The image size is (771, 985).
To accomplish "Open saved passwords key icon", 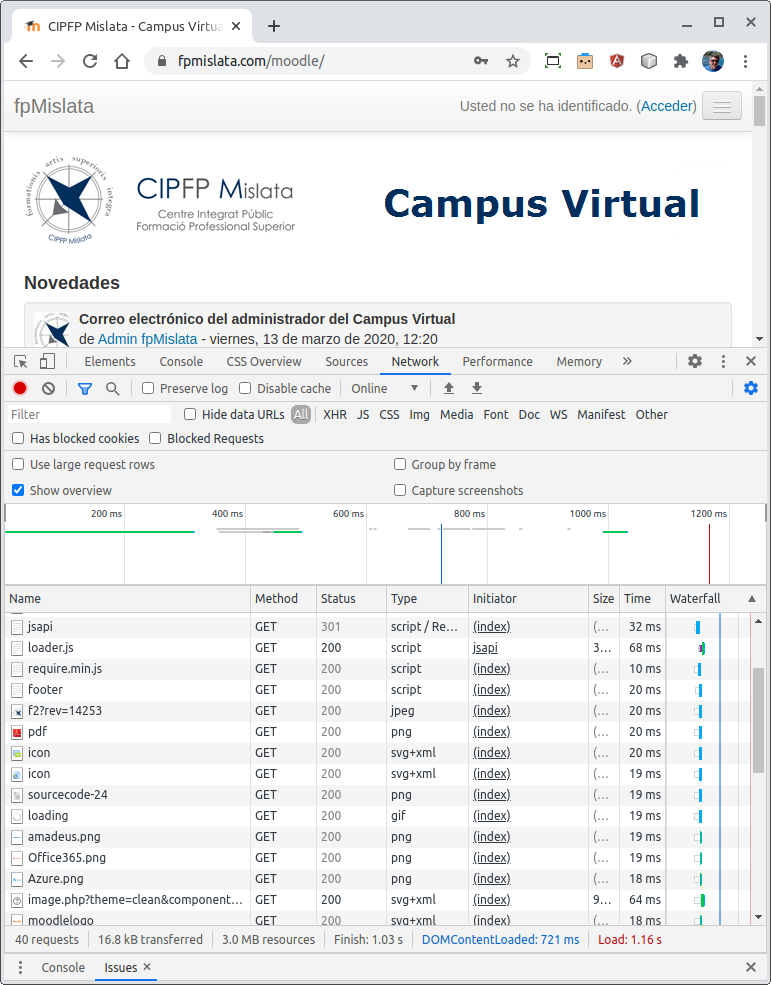I will click(481, 61).
